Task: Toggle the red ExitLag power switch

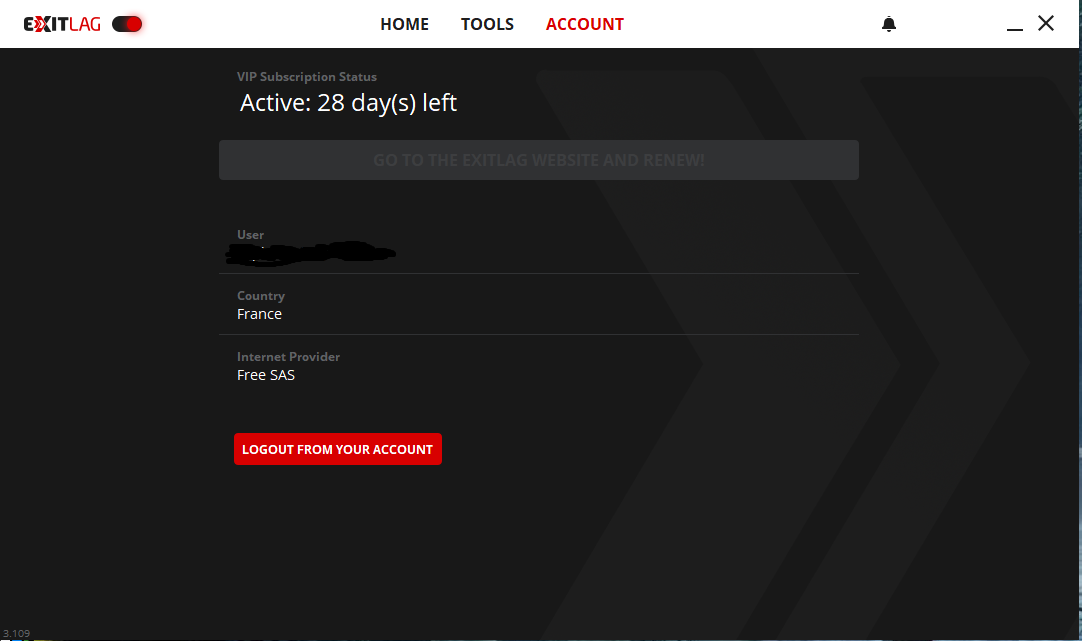Action: (127, 24)
